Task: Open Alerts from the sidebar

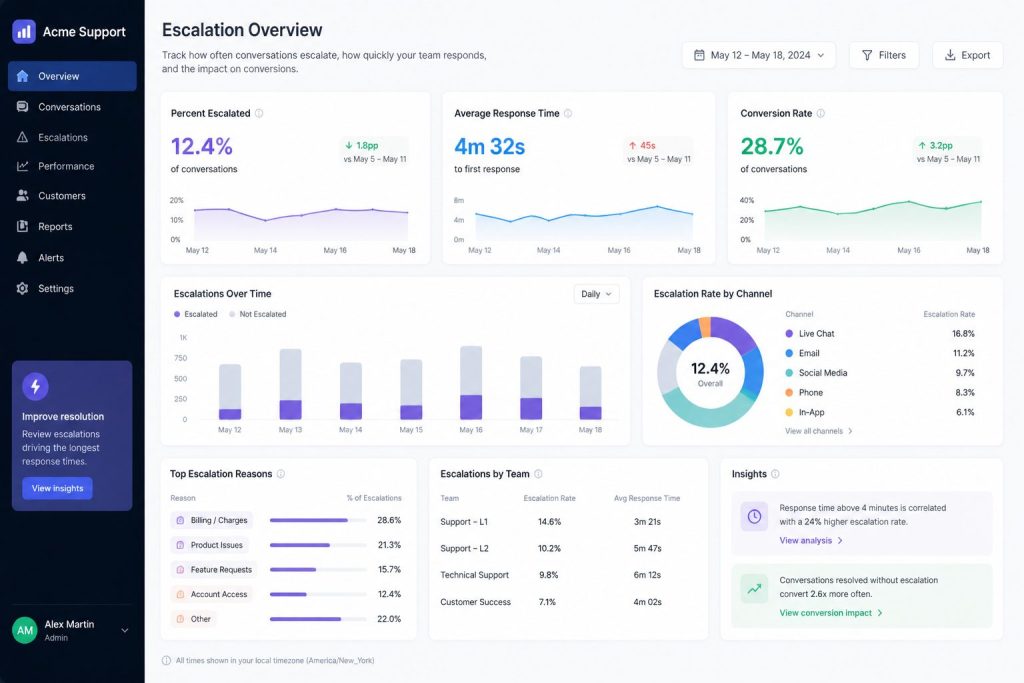Action: pos(72,258)
